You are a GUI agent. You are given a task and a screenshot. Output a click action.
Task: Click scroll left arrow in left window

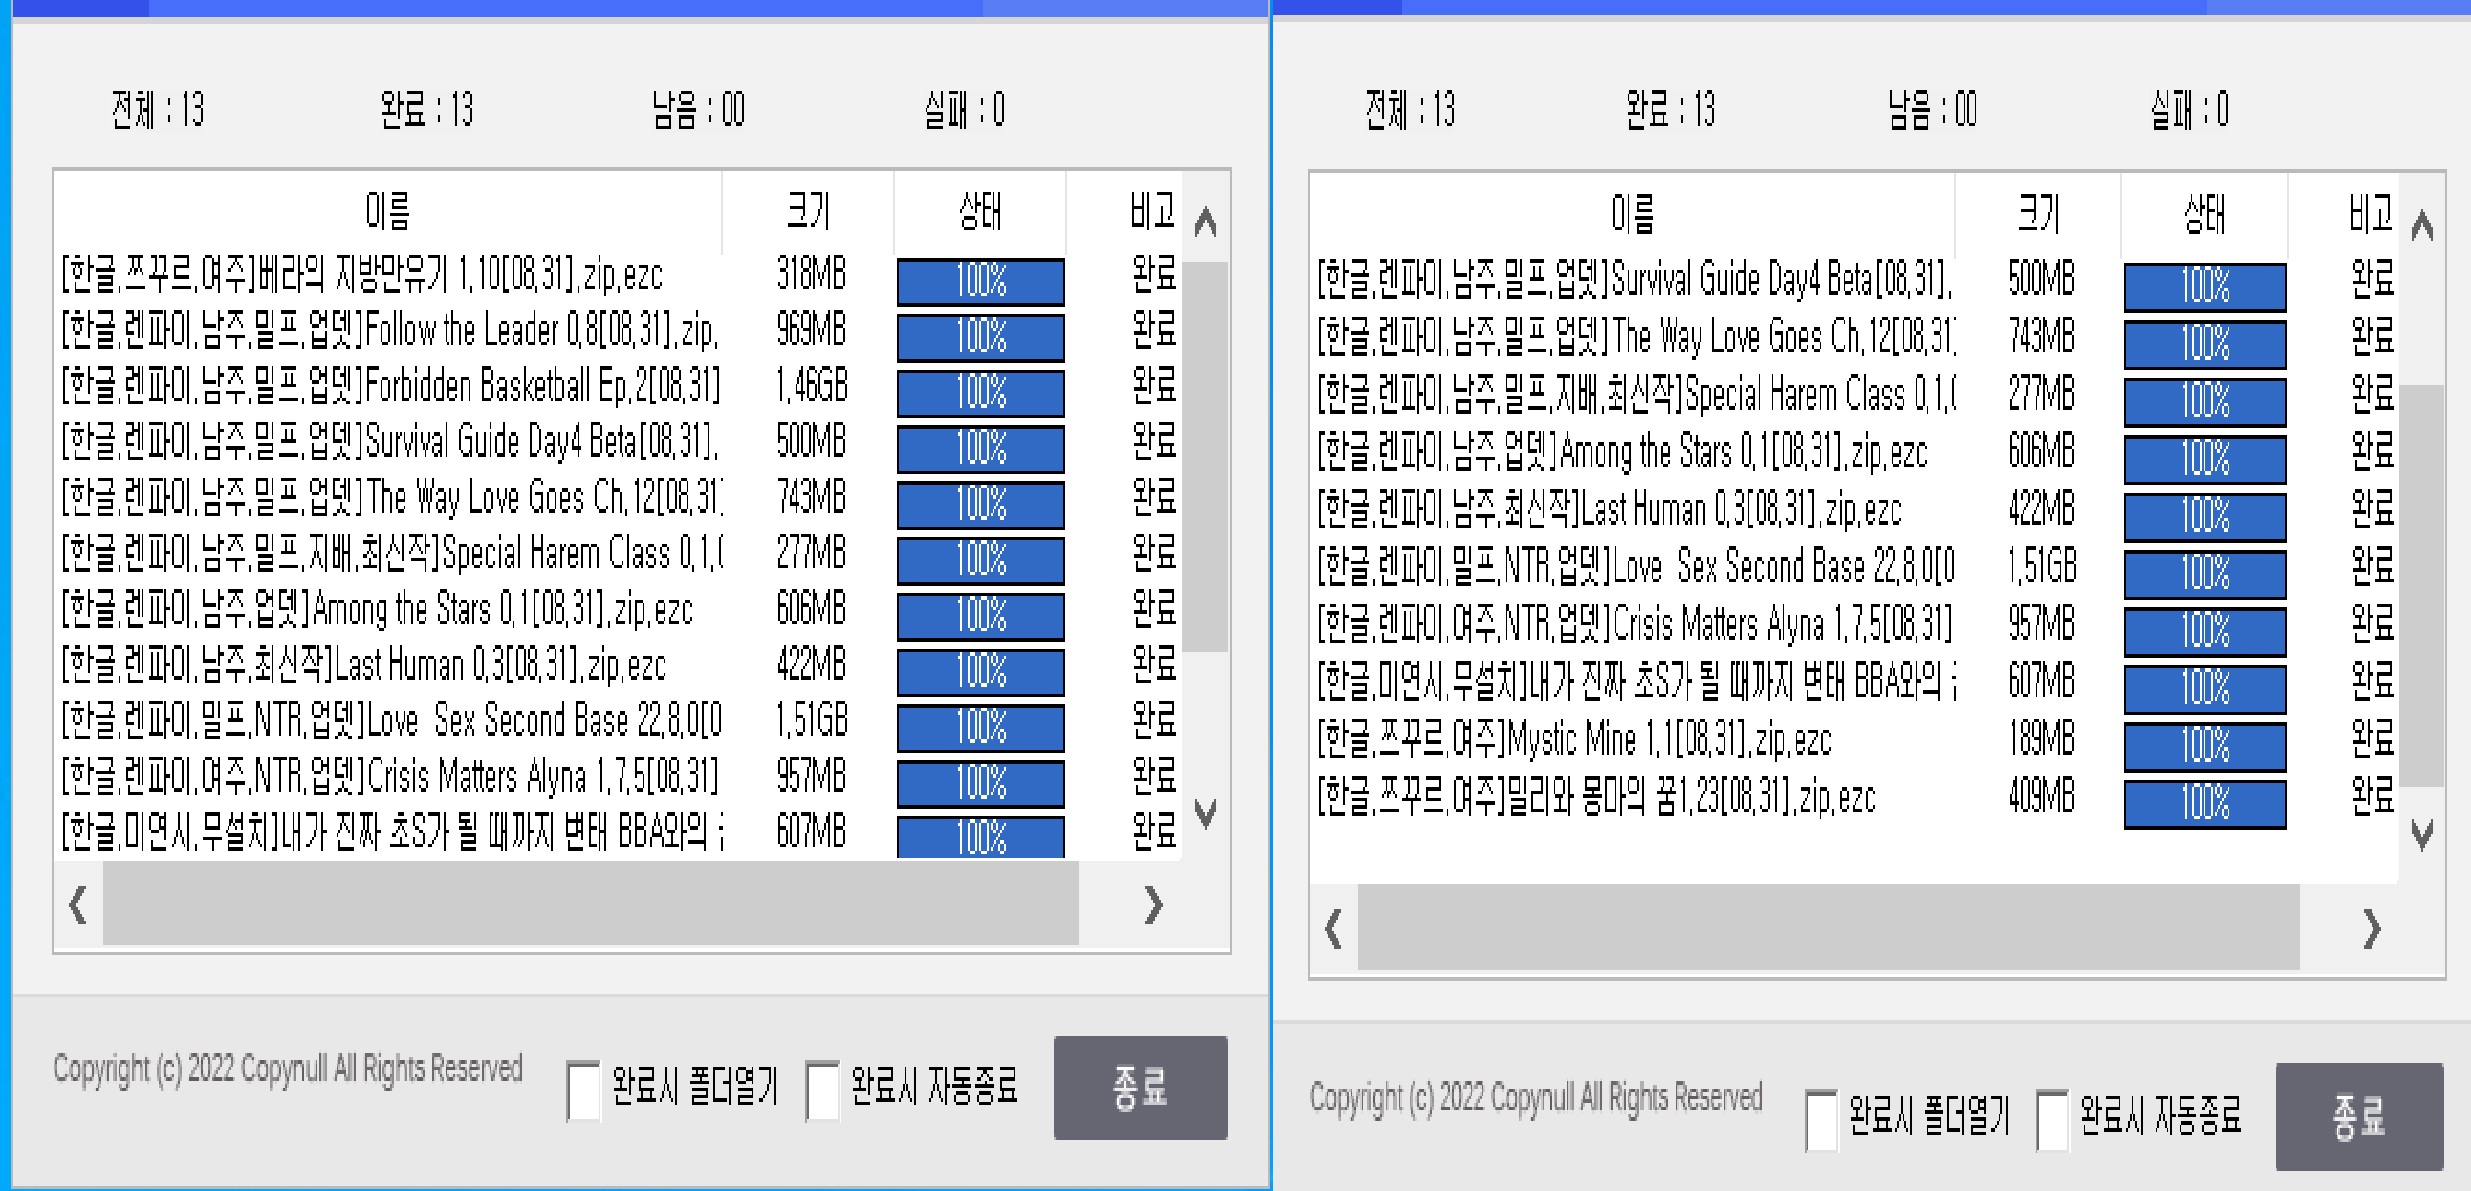78,905
